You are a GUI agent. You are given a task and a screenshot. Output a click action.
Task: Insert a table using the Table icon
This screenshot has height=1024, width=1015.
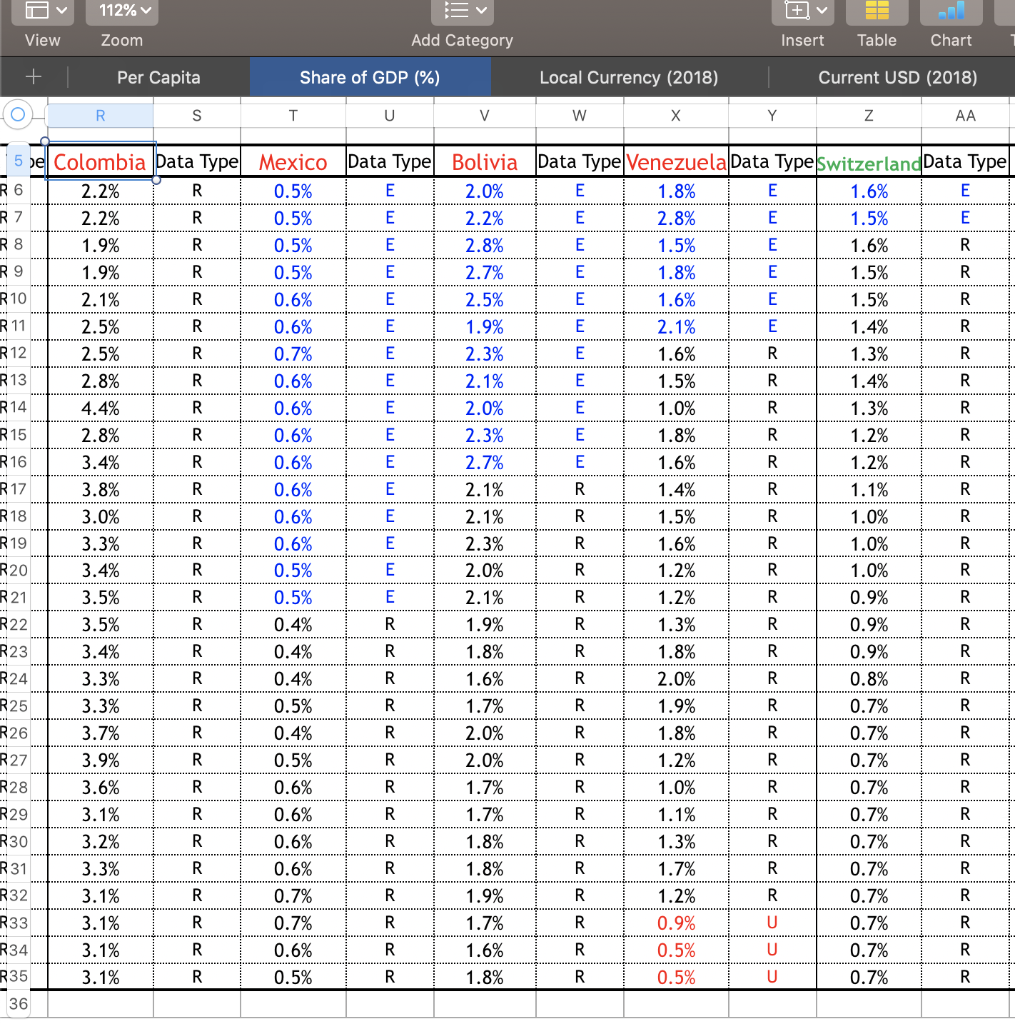(x=876, y=12)
